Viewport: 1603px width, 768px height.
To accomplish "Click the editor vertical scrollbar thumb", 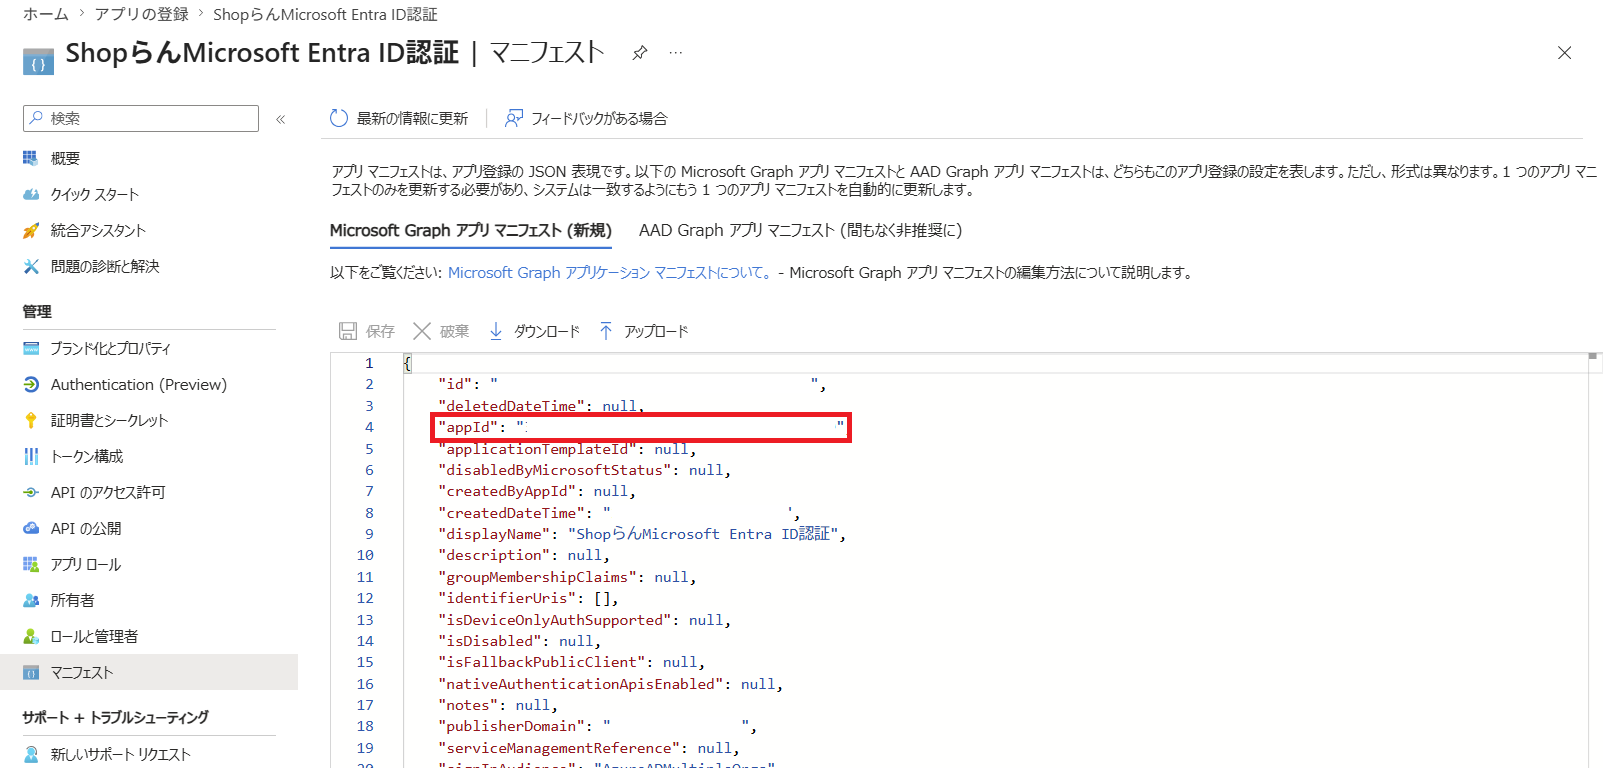I will click(x=1593, y=356).
